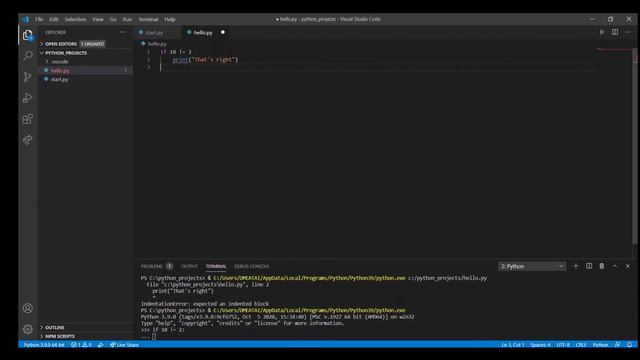Switch to the Debug Console tab
The image size is (640, 360).
(x=252, y=266)
